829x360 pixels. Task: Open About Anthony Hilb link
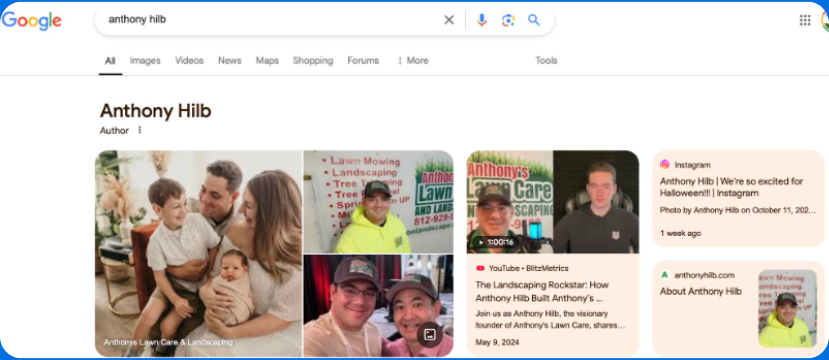pyautogui.click(x=701, y=291)
